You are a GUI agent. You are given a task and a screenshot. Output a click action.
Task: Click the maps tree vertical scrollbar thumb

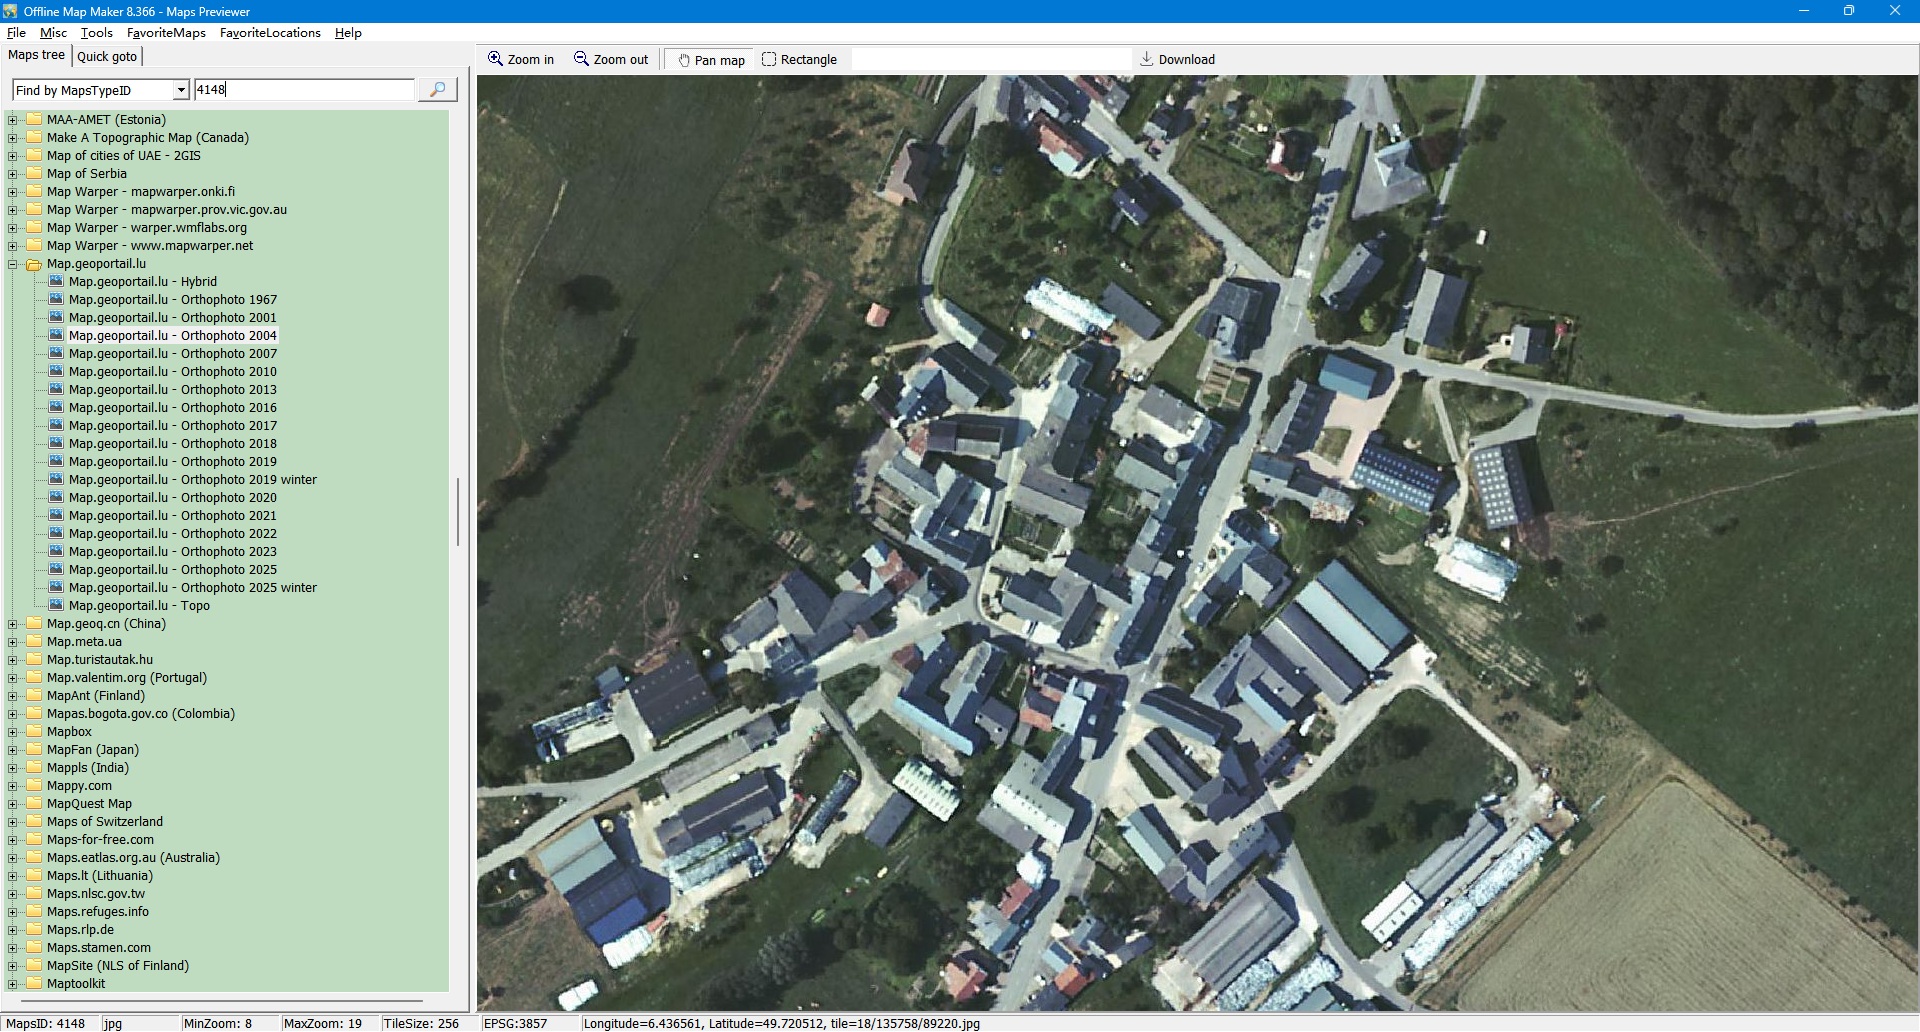(458, 512)
